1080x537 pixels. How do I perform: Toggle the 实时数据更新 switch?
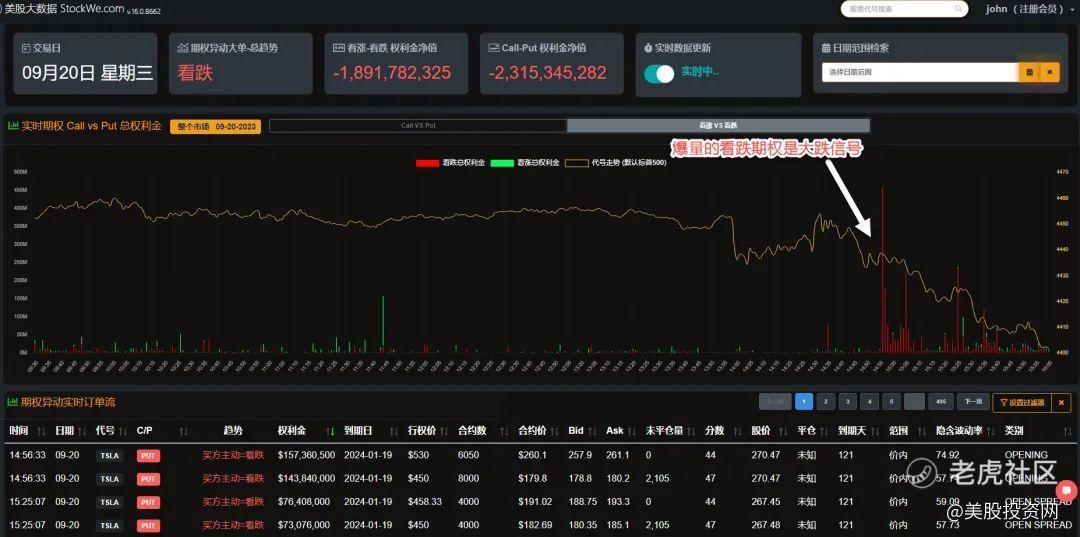coord(659,73)
